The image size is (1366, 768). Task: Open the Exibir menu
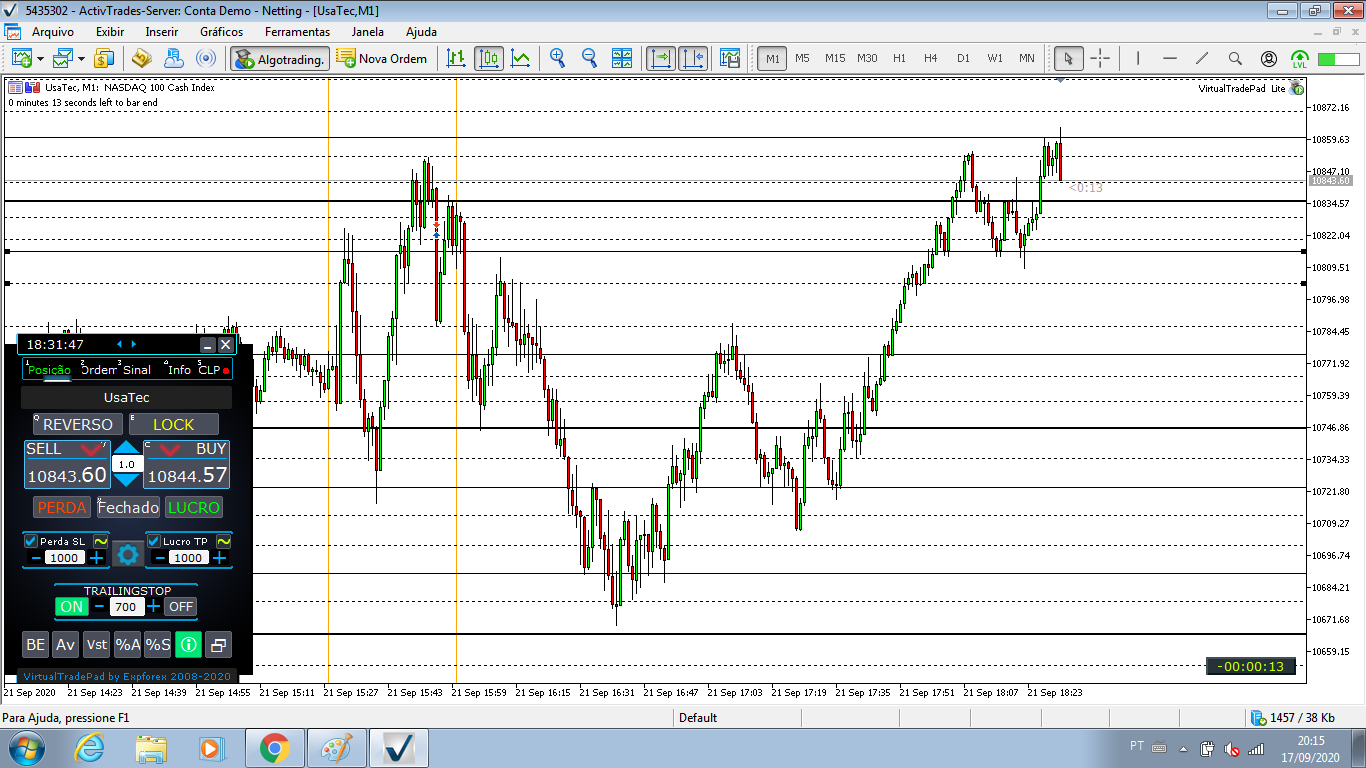coord(110,32)
